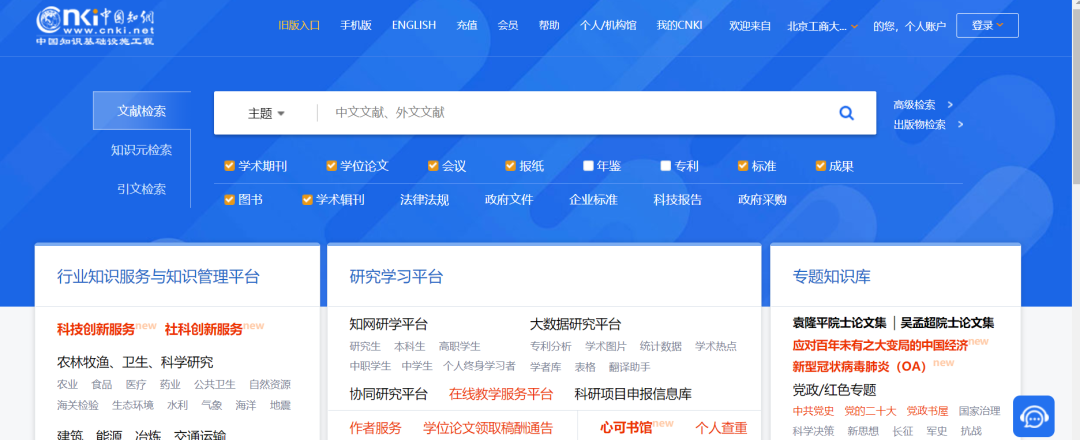Viewport: 1080px width, 440px height.
Task: Open 企业标准 database link
Action: click(x=593, y=200)
